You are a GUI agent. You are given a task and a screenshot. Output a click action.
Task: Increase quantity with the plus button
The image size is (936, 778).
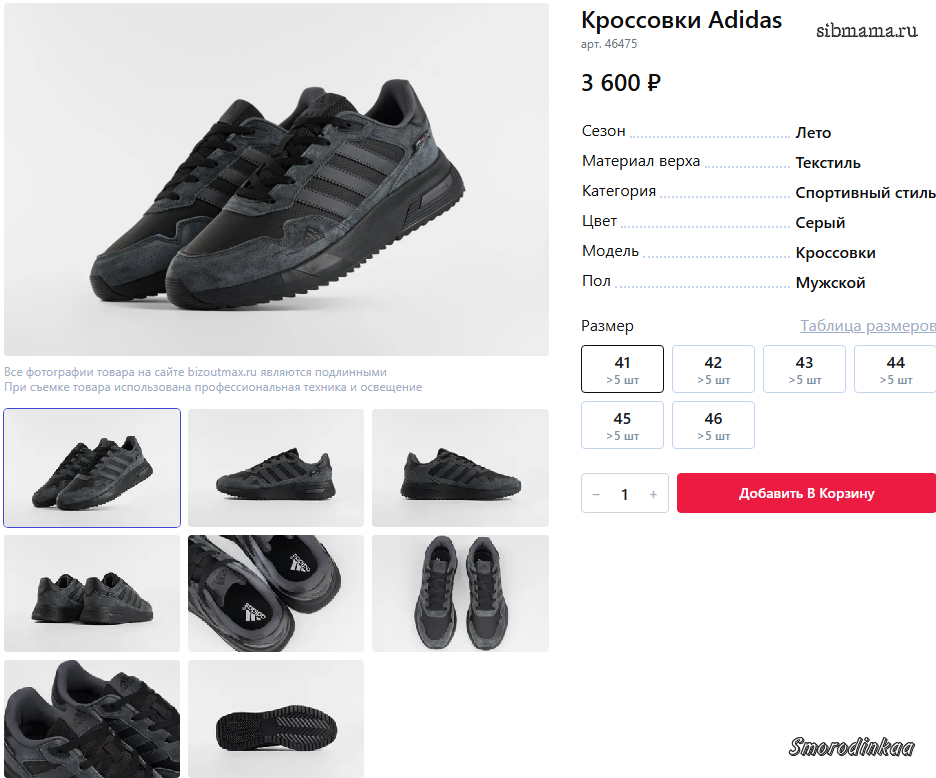[x=653, y=494]
